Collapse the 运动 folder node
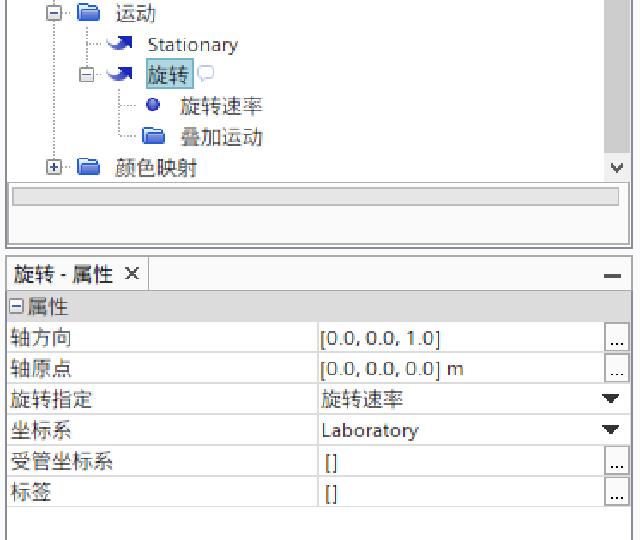640x540 pixels. [x=54, y=12]
